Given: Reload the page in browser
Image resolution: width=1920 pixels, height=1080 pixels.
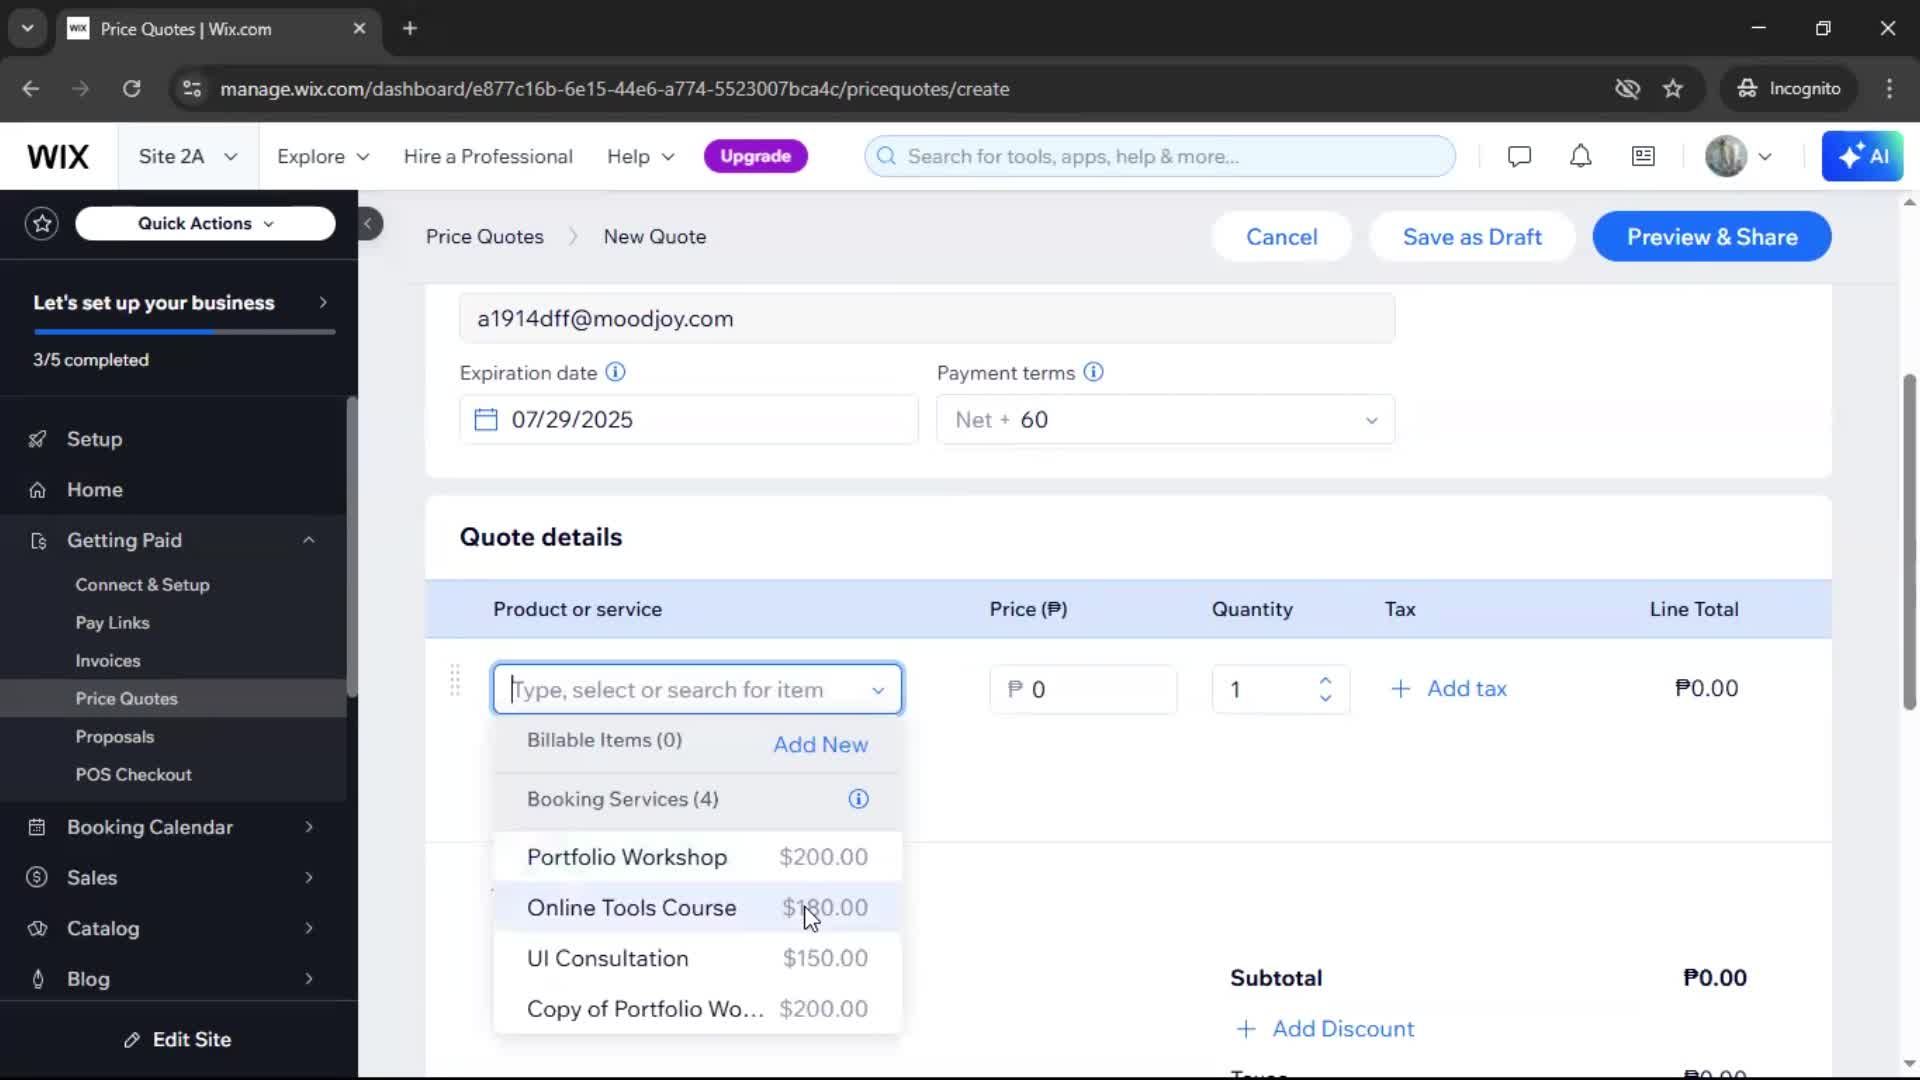Looking at the screenshot, I should point(131,89).
